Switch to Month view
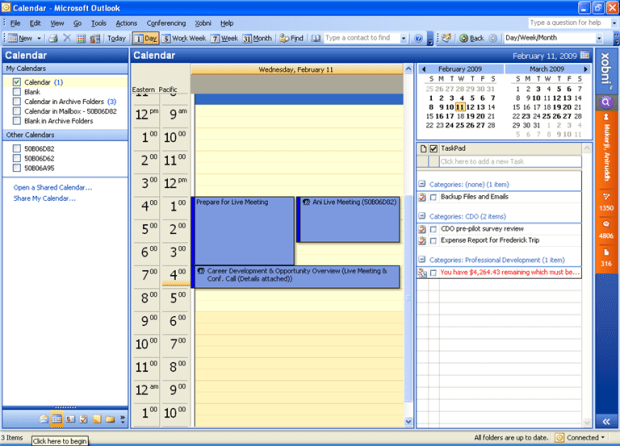 [257, 38]
